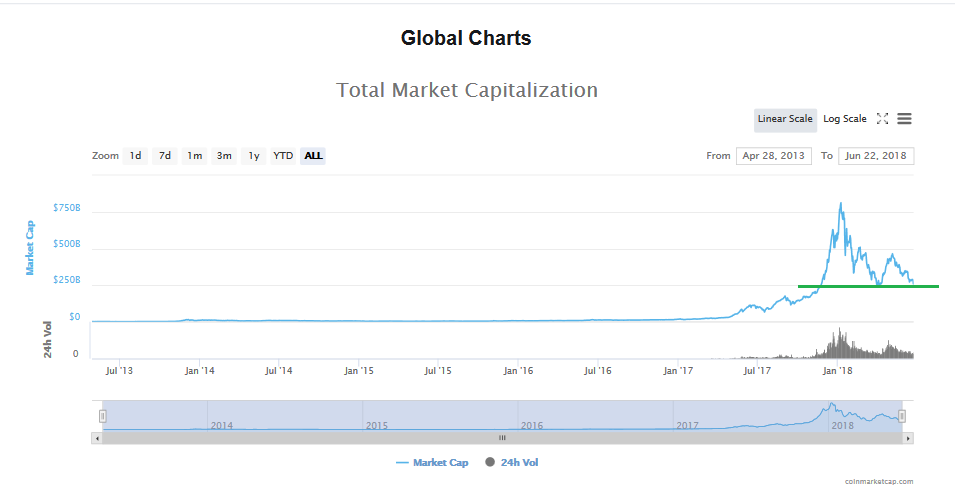Set zoom range to 7d
The image size is (955, 503).
click(165, 156)
